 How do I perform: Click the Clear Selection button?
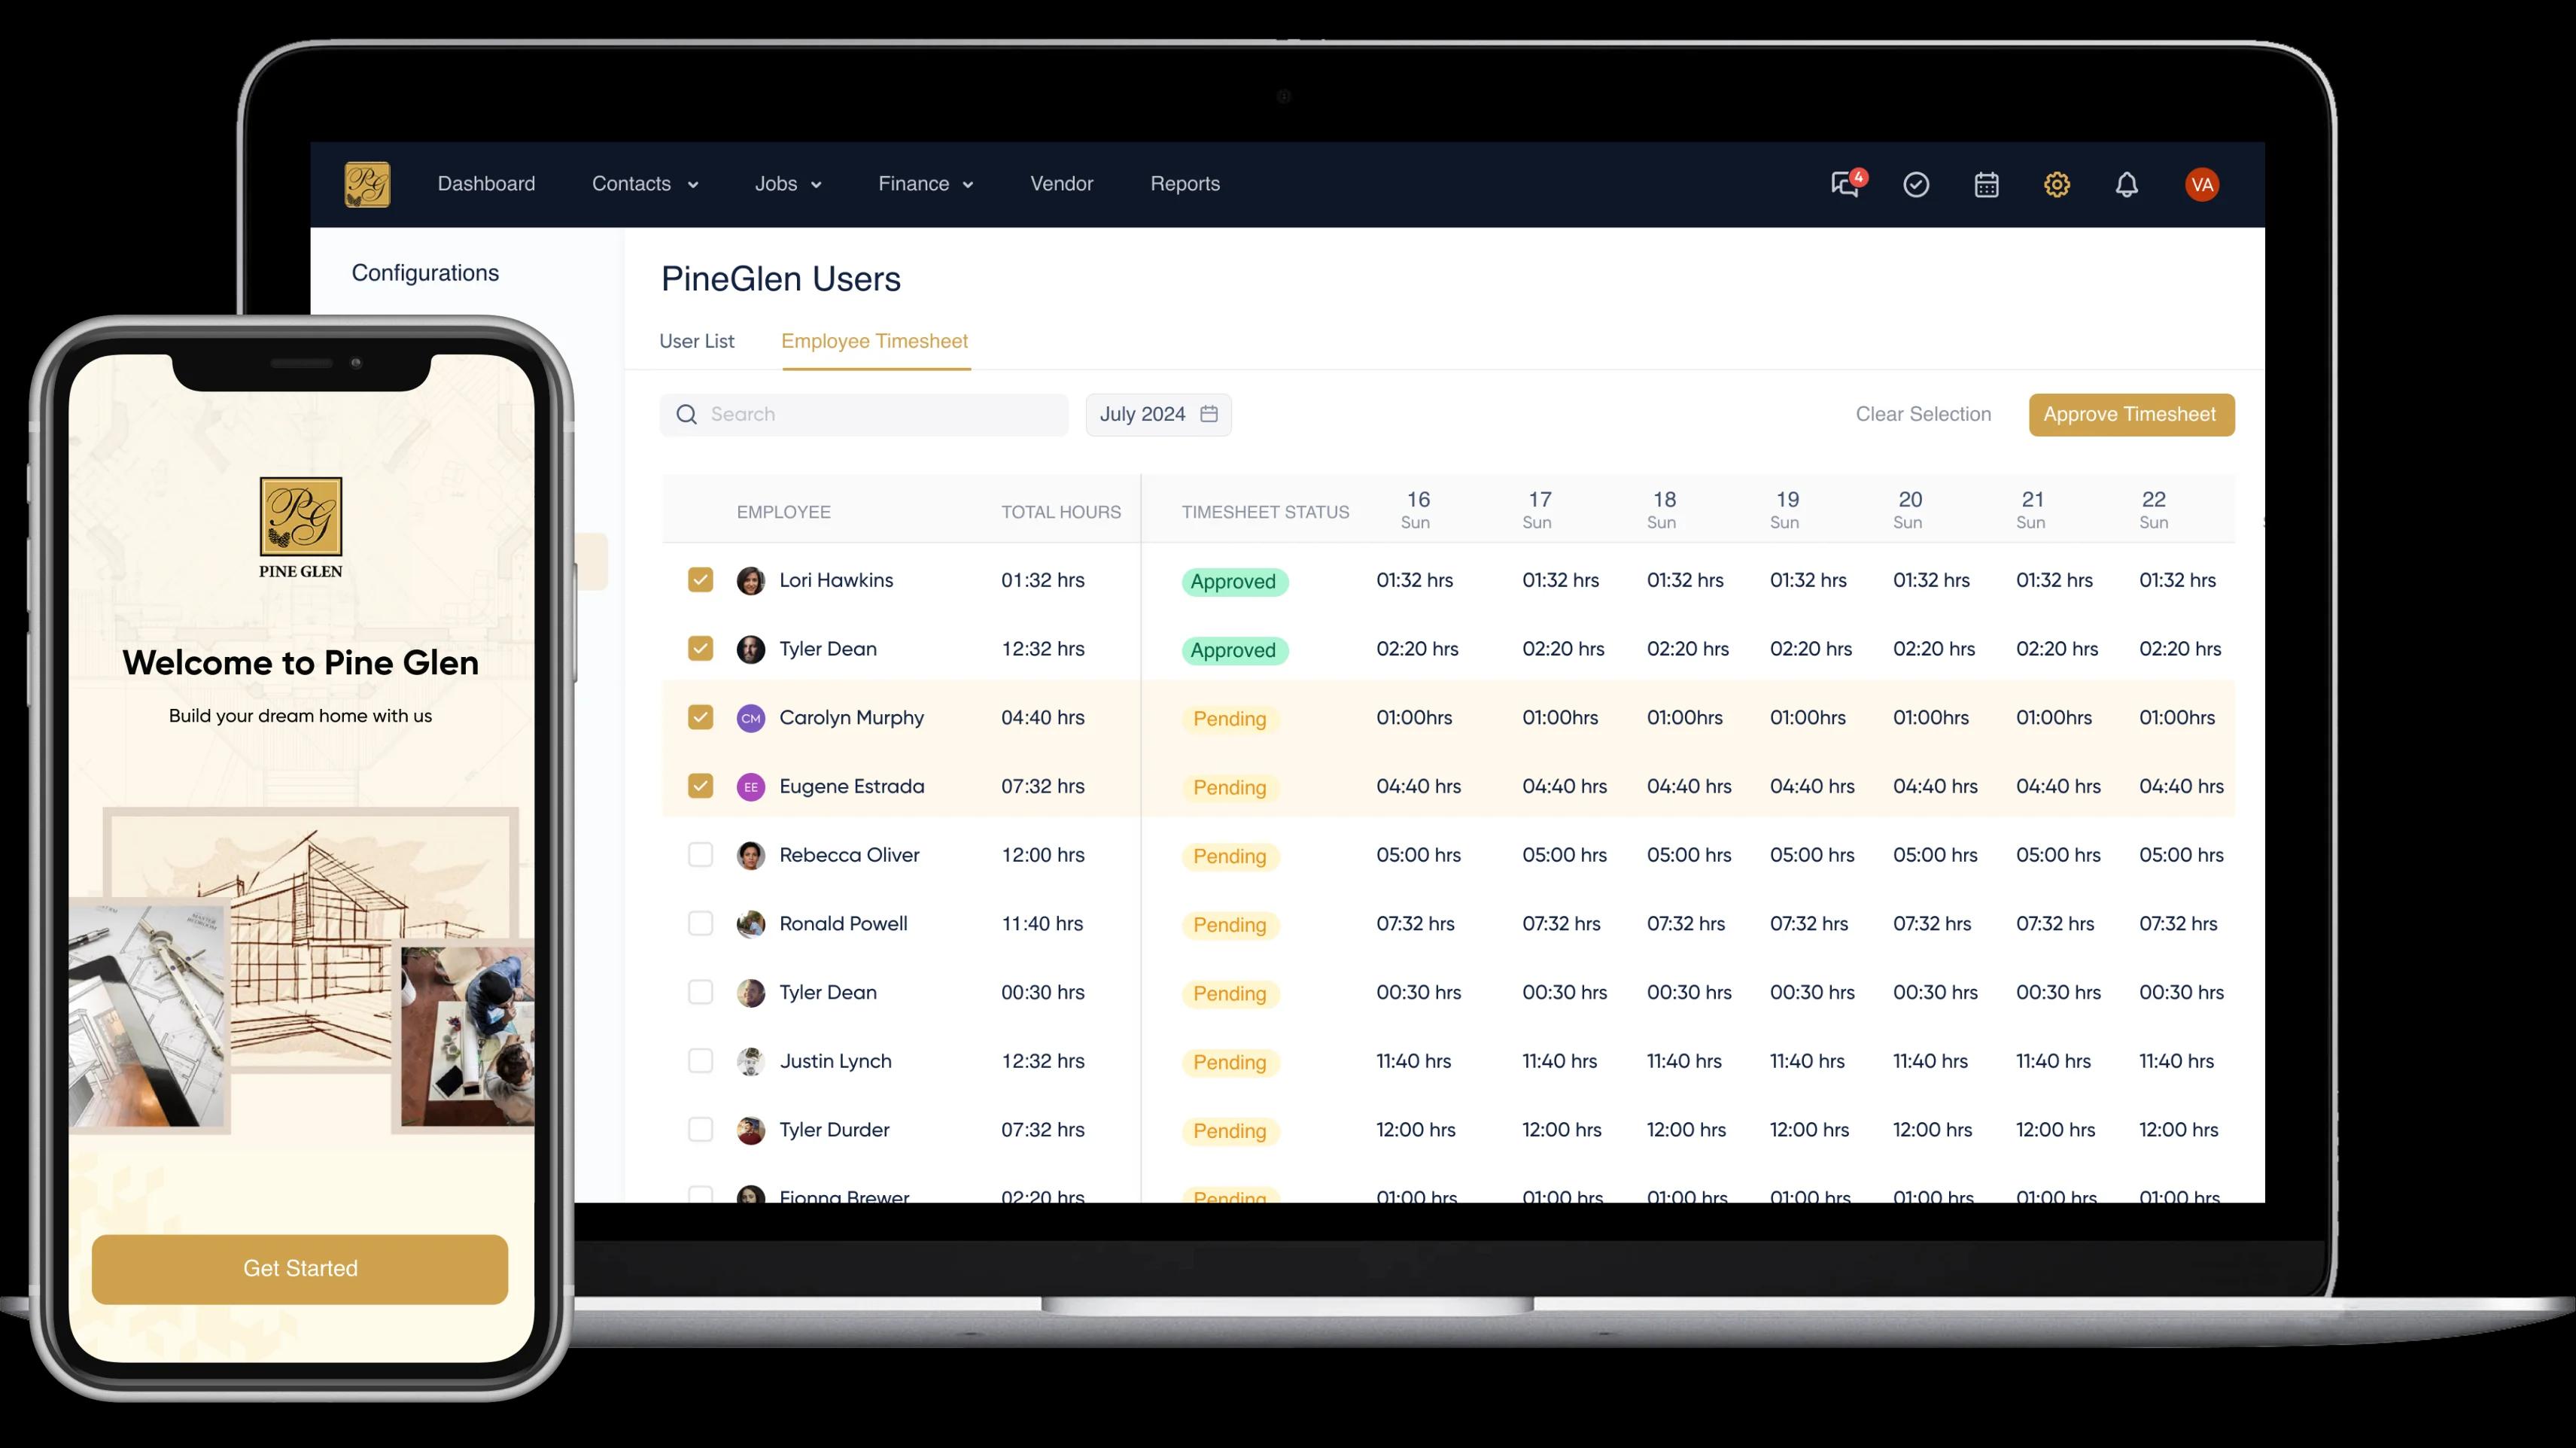point(1923,414)
